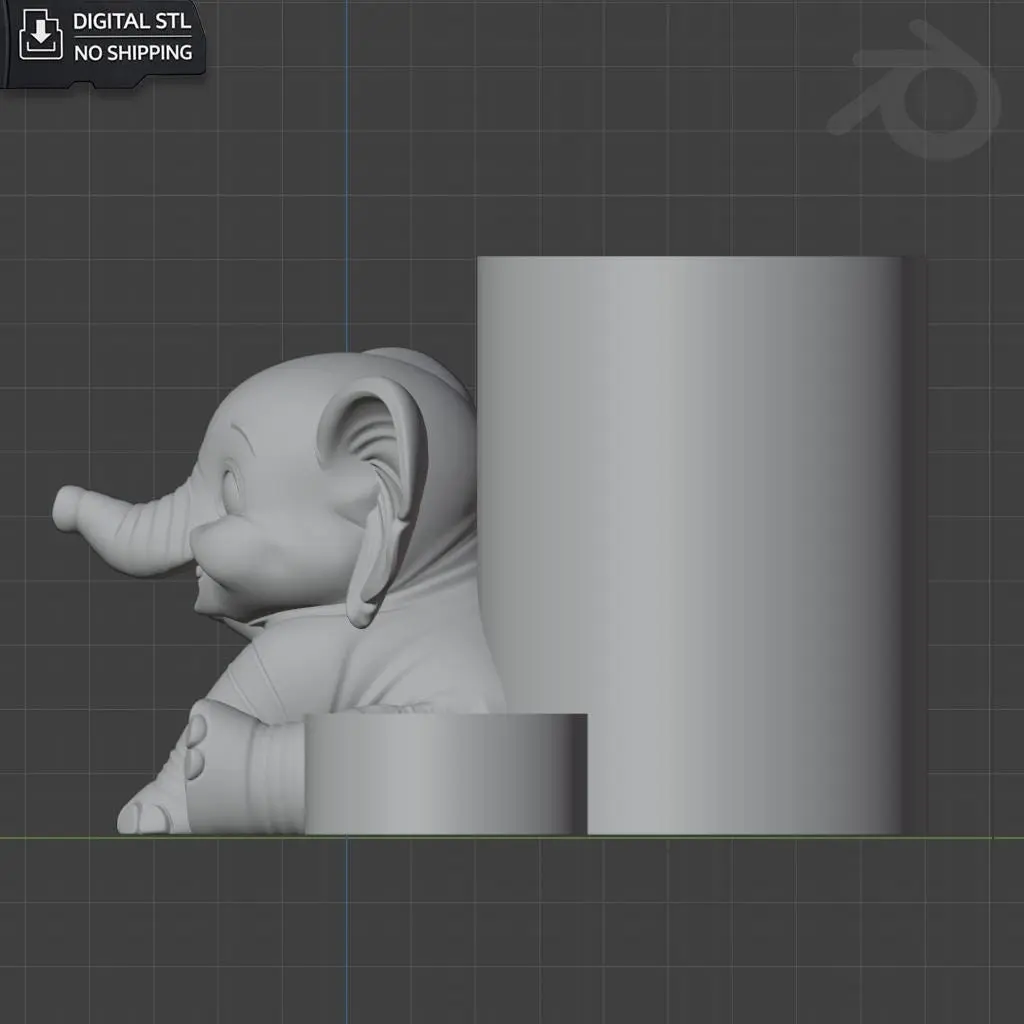Select the tall cylinder cup model

[701, 545]
